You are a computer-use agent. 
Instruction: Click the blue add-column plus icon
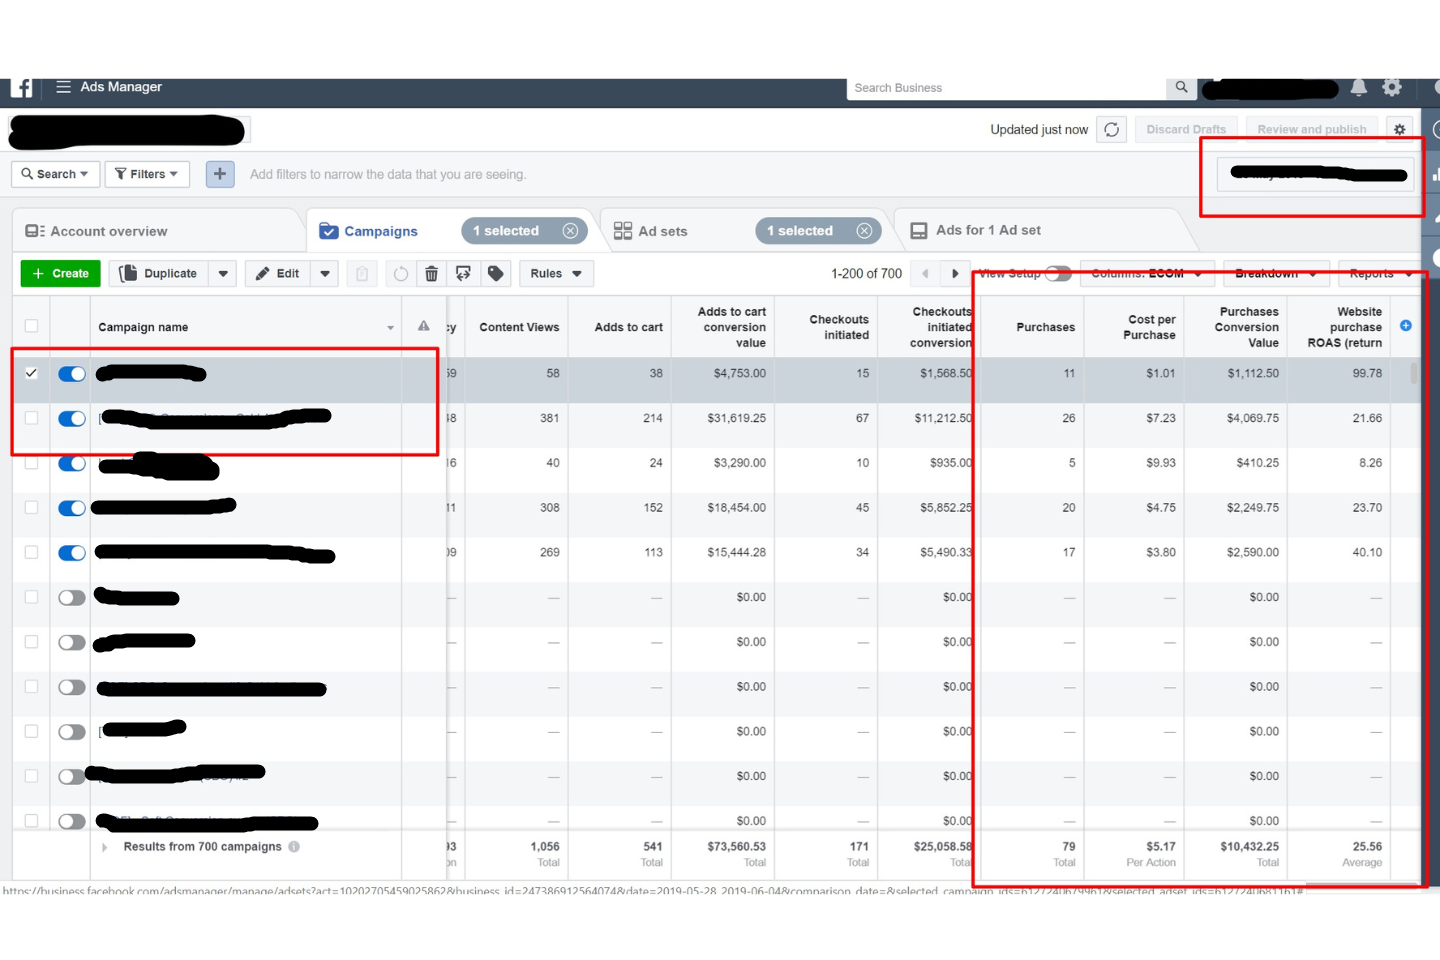click(1405, 326)
